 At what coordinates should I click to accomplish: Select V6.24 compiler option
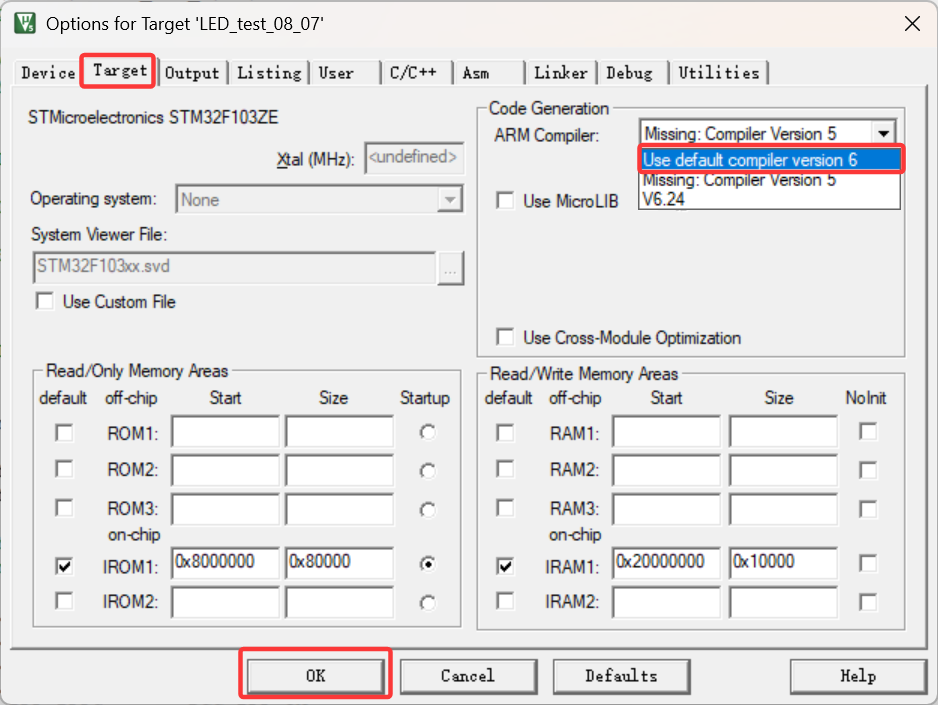click(x=769, y=199)
